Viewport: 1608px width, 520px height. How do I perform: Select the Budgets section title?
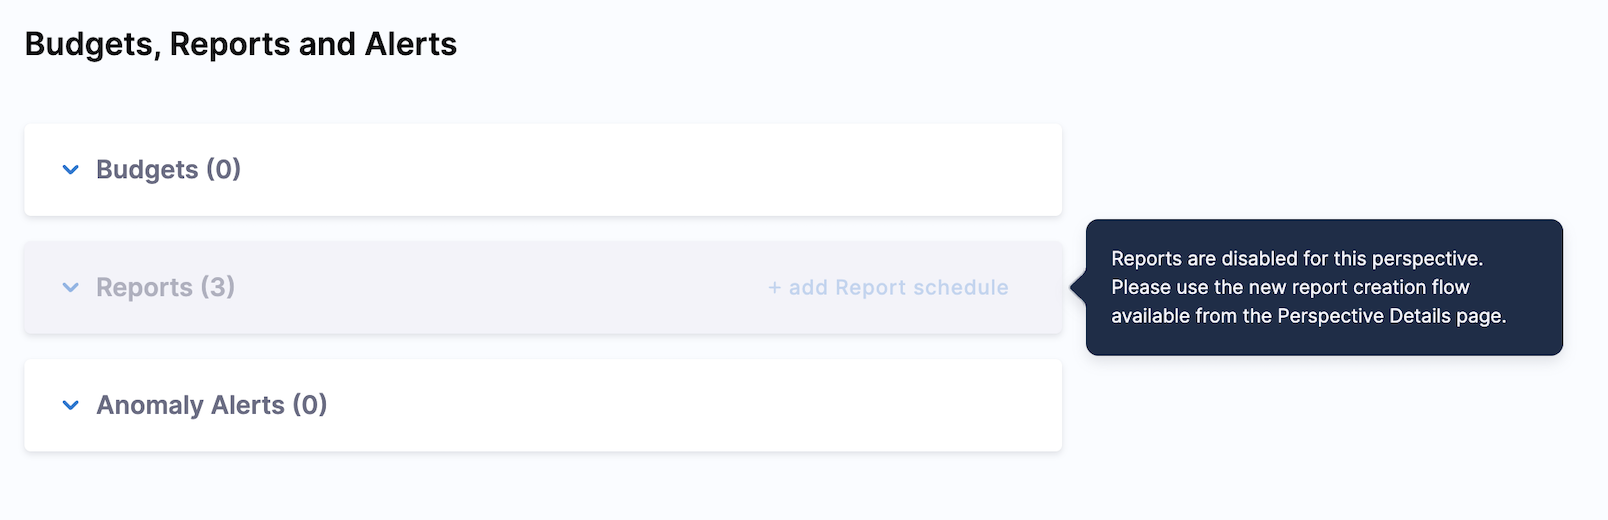coord(147,170)
